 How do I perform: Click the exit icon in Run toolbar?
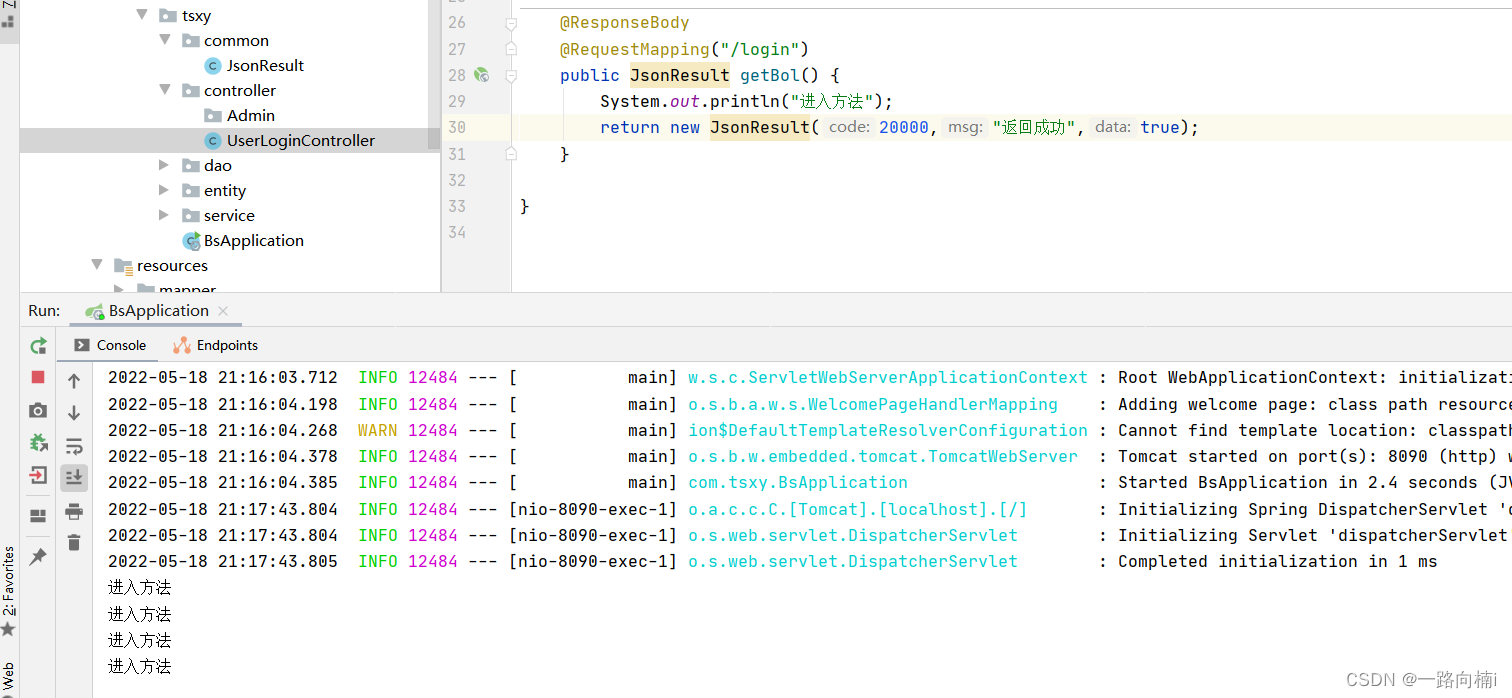point(38,475)
